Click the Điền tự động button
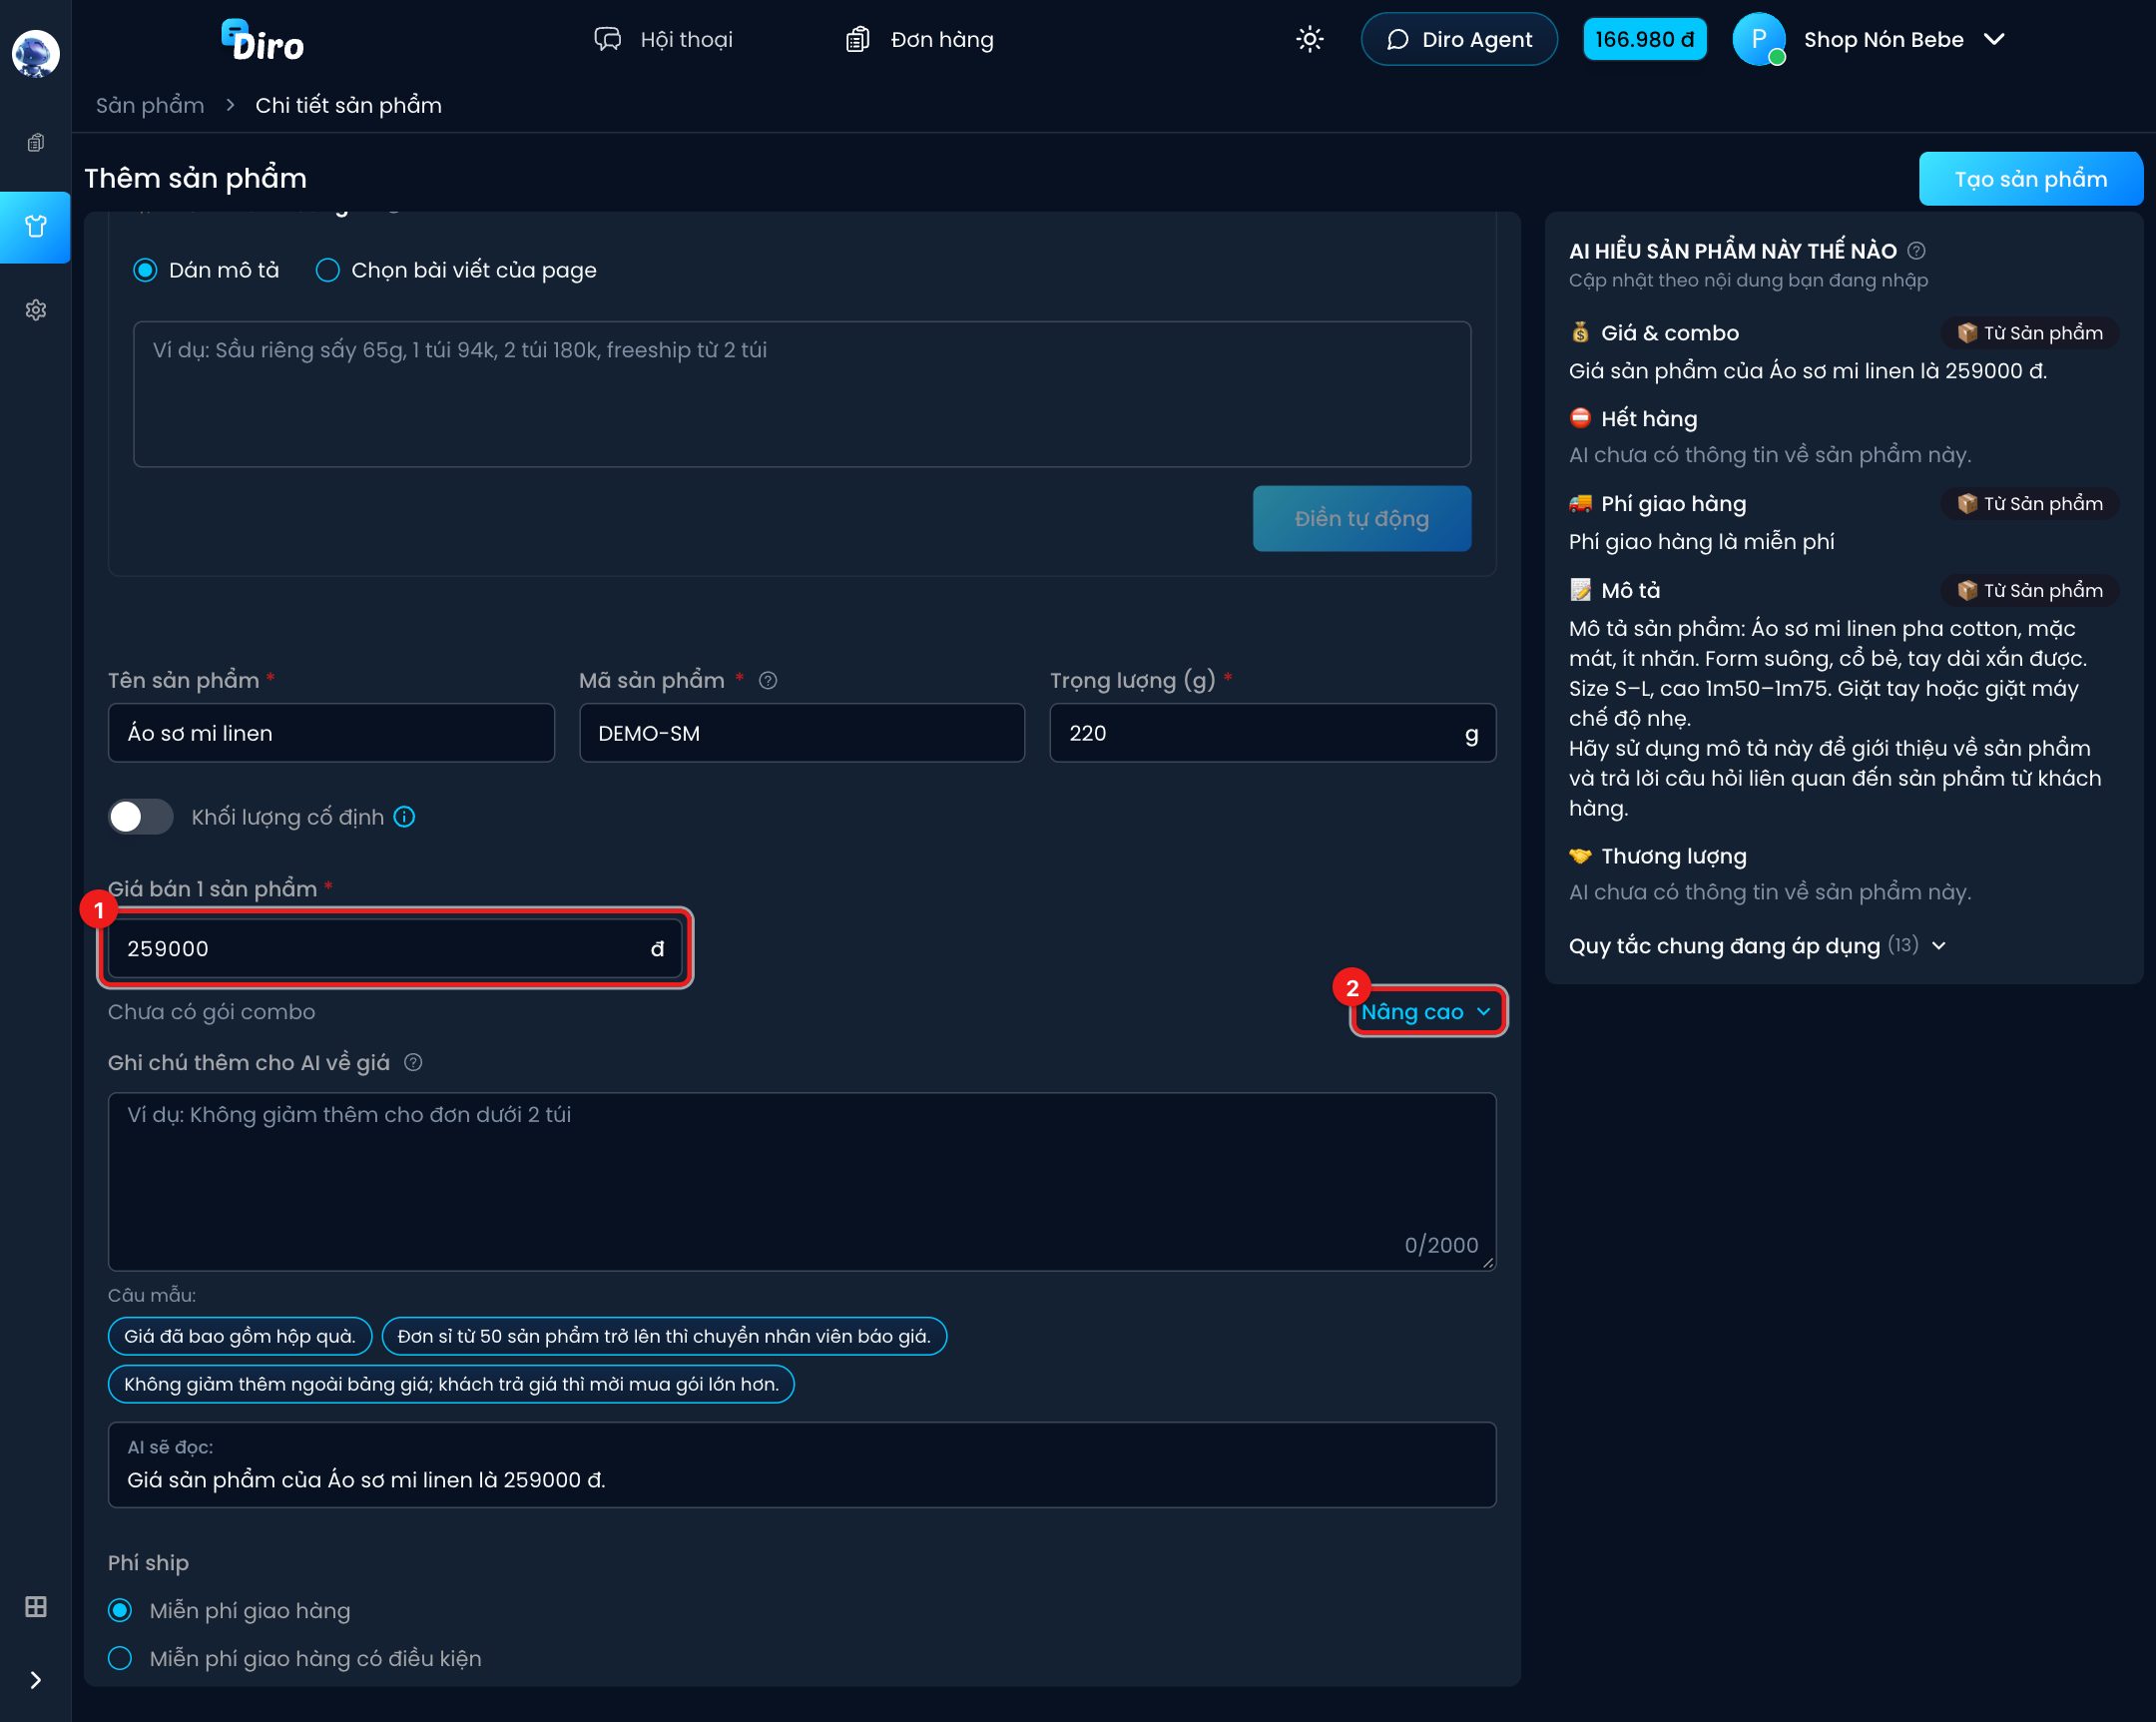 (x=1361, y=519)
